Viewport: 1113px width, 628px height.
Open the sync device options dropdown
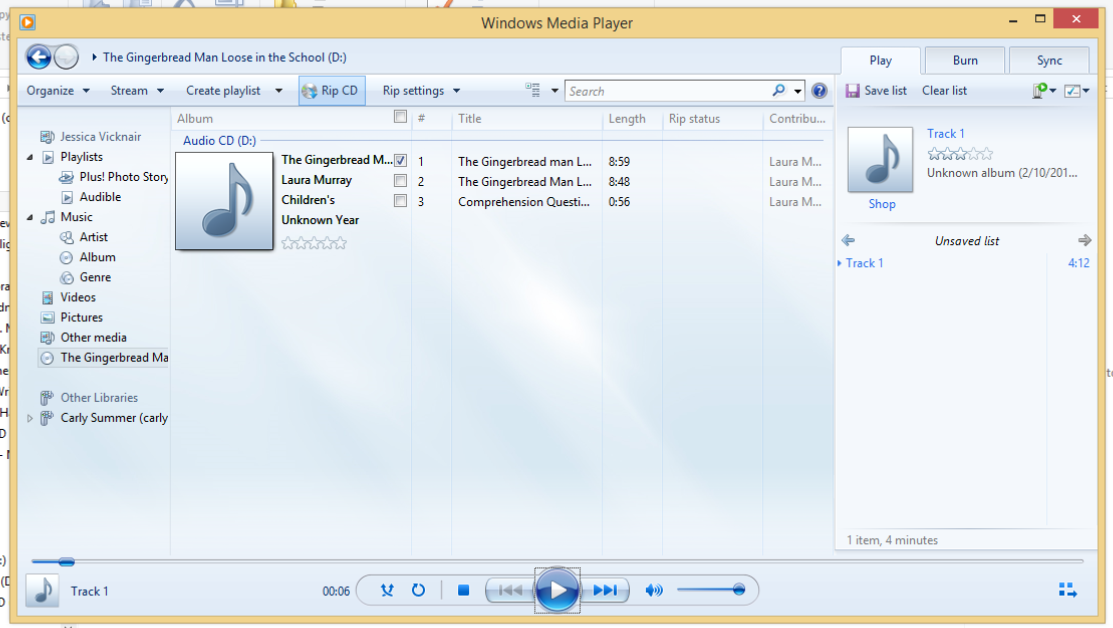coord(1044,91)
